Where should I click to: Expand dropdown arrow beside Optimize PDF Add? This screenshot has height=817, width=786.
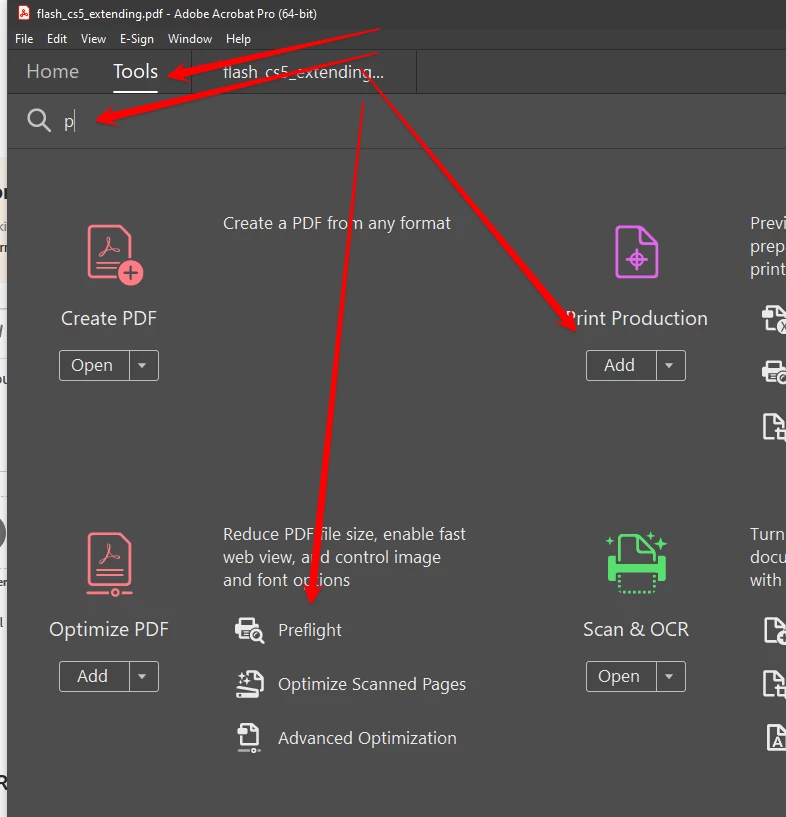coord(143,676)
